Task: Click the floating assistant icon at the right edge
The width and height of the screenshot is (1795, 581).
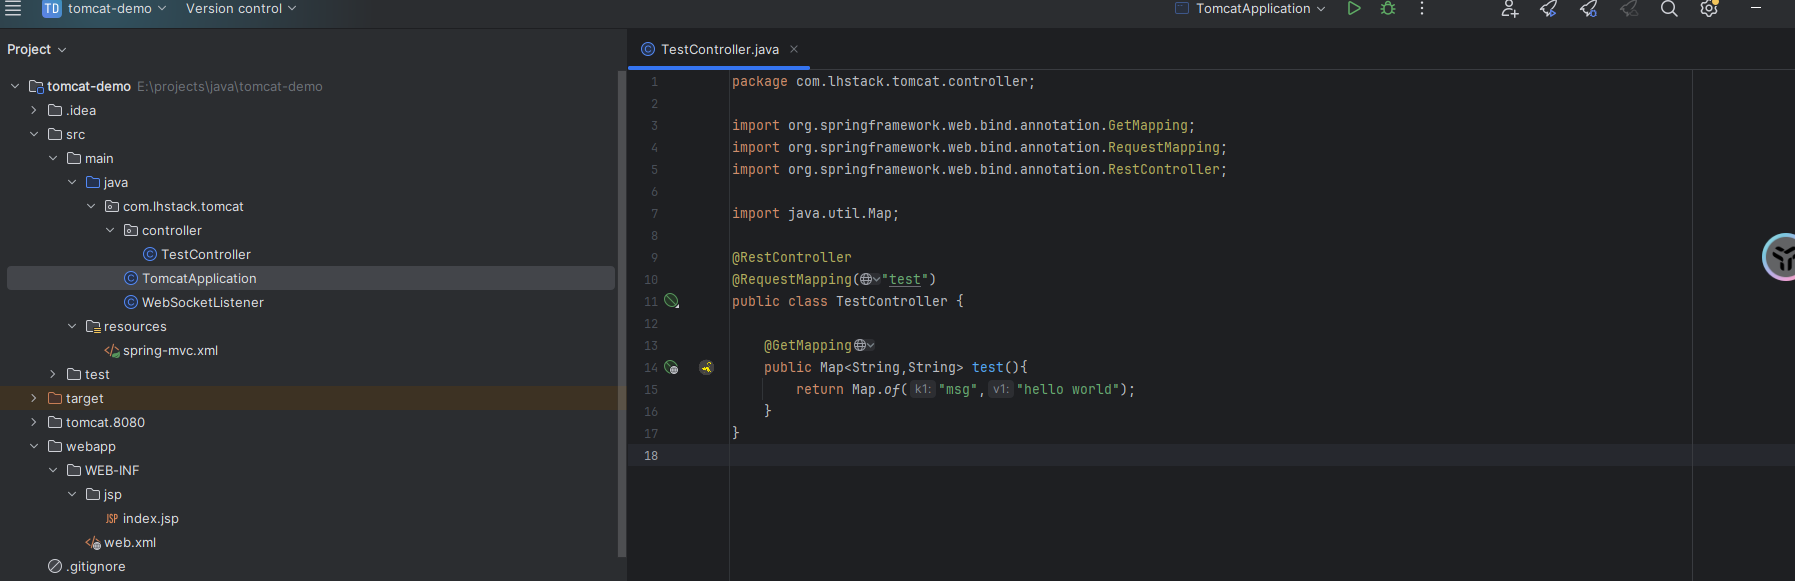Action: click(x=1780, y=257)
